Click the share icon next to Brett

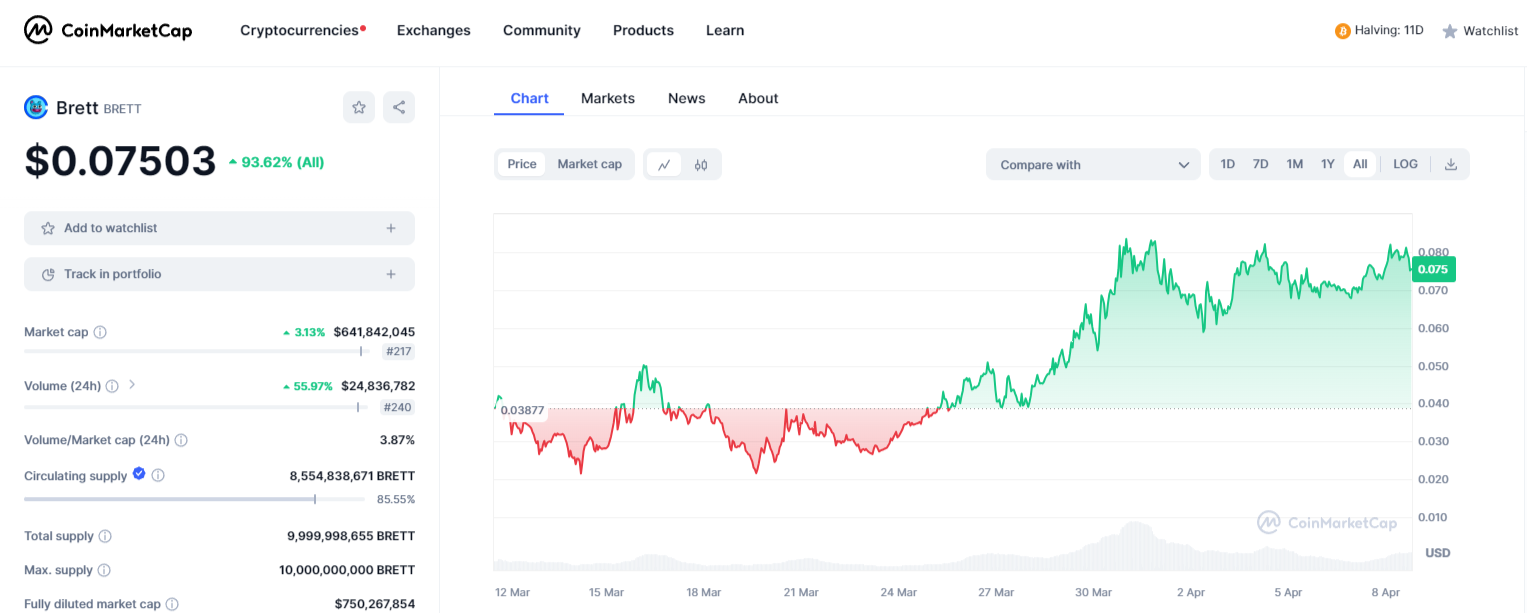[399, 107]
